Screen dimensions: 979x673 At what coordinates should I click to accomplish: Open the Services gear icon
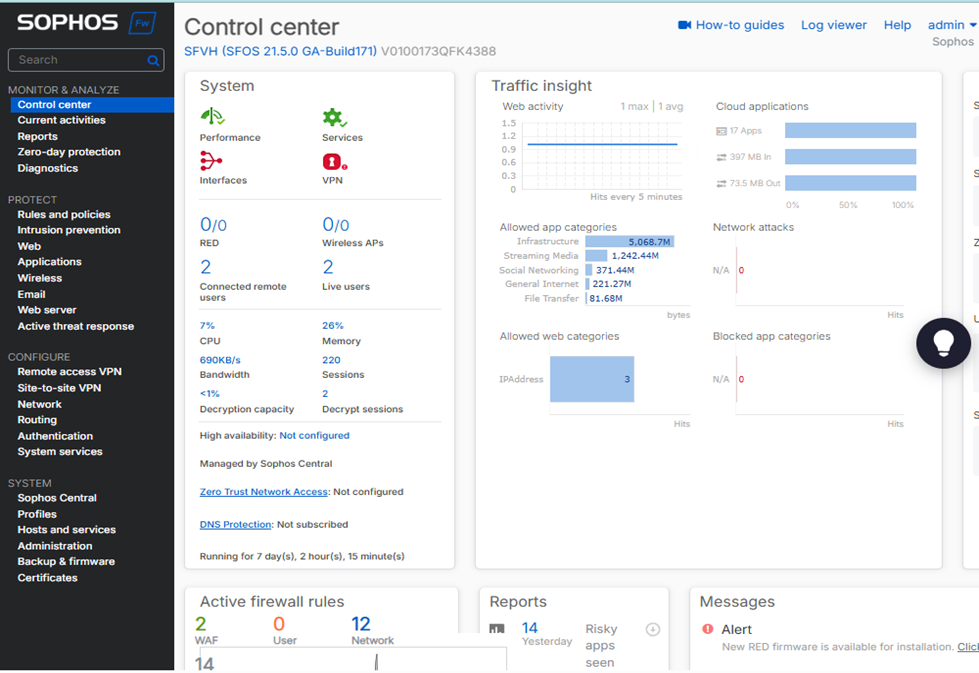(333, 117)
